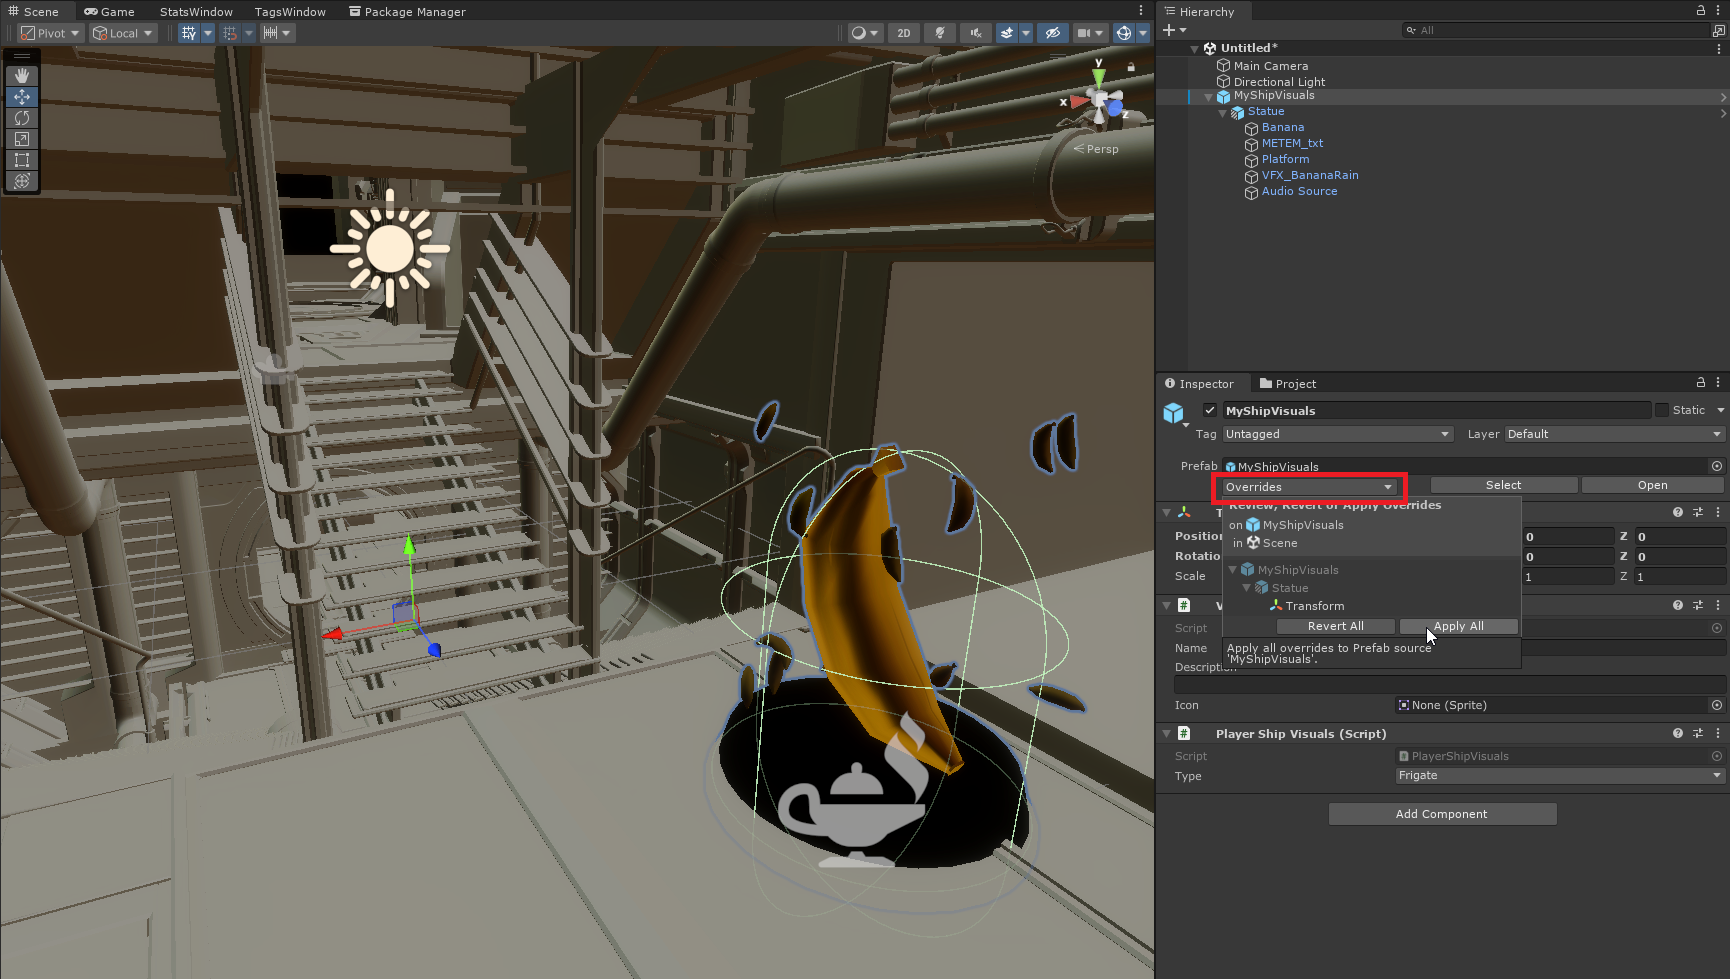1730x979 pixels.
Task: Mute scene audio with the speaker icon
Action: click(975, 33)
